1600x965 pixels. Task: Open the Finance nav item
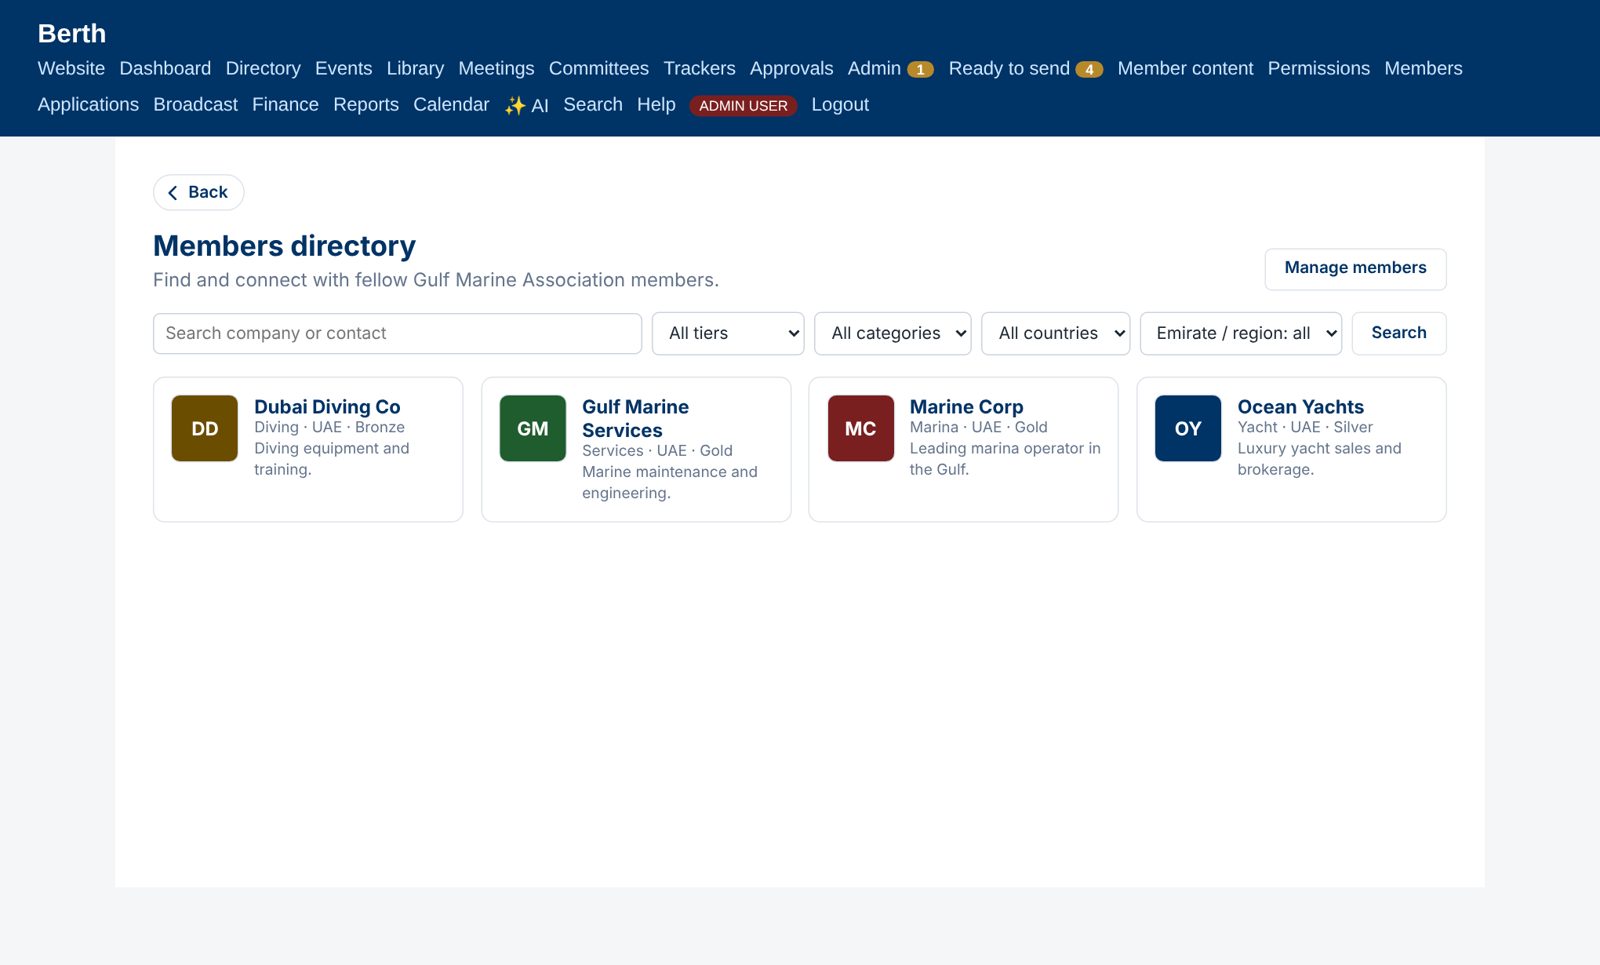pos(285,104)
